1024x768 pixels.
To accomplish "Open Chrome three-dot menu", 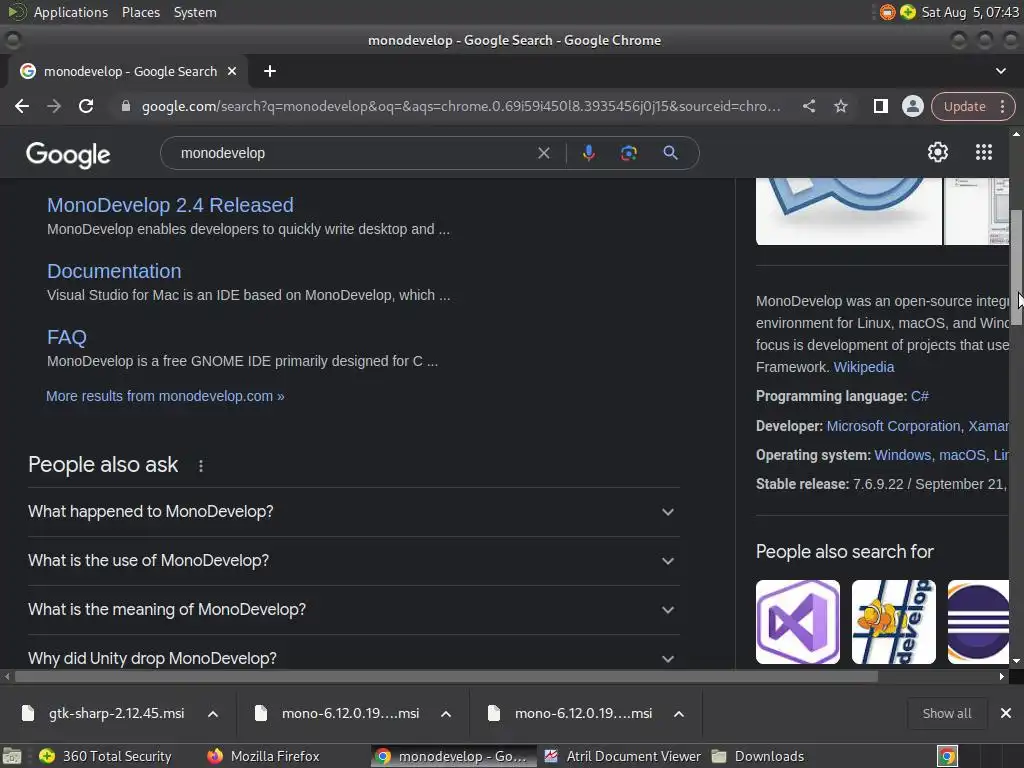I will [x=1002, y=106].
